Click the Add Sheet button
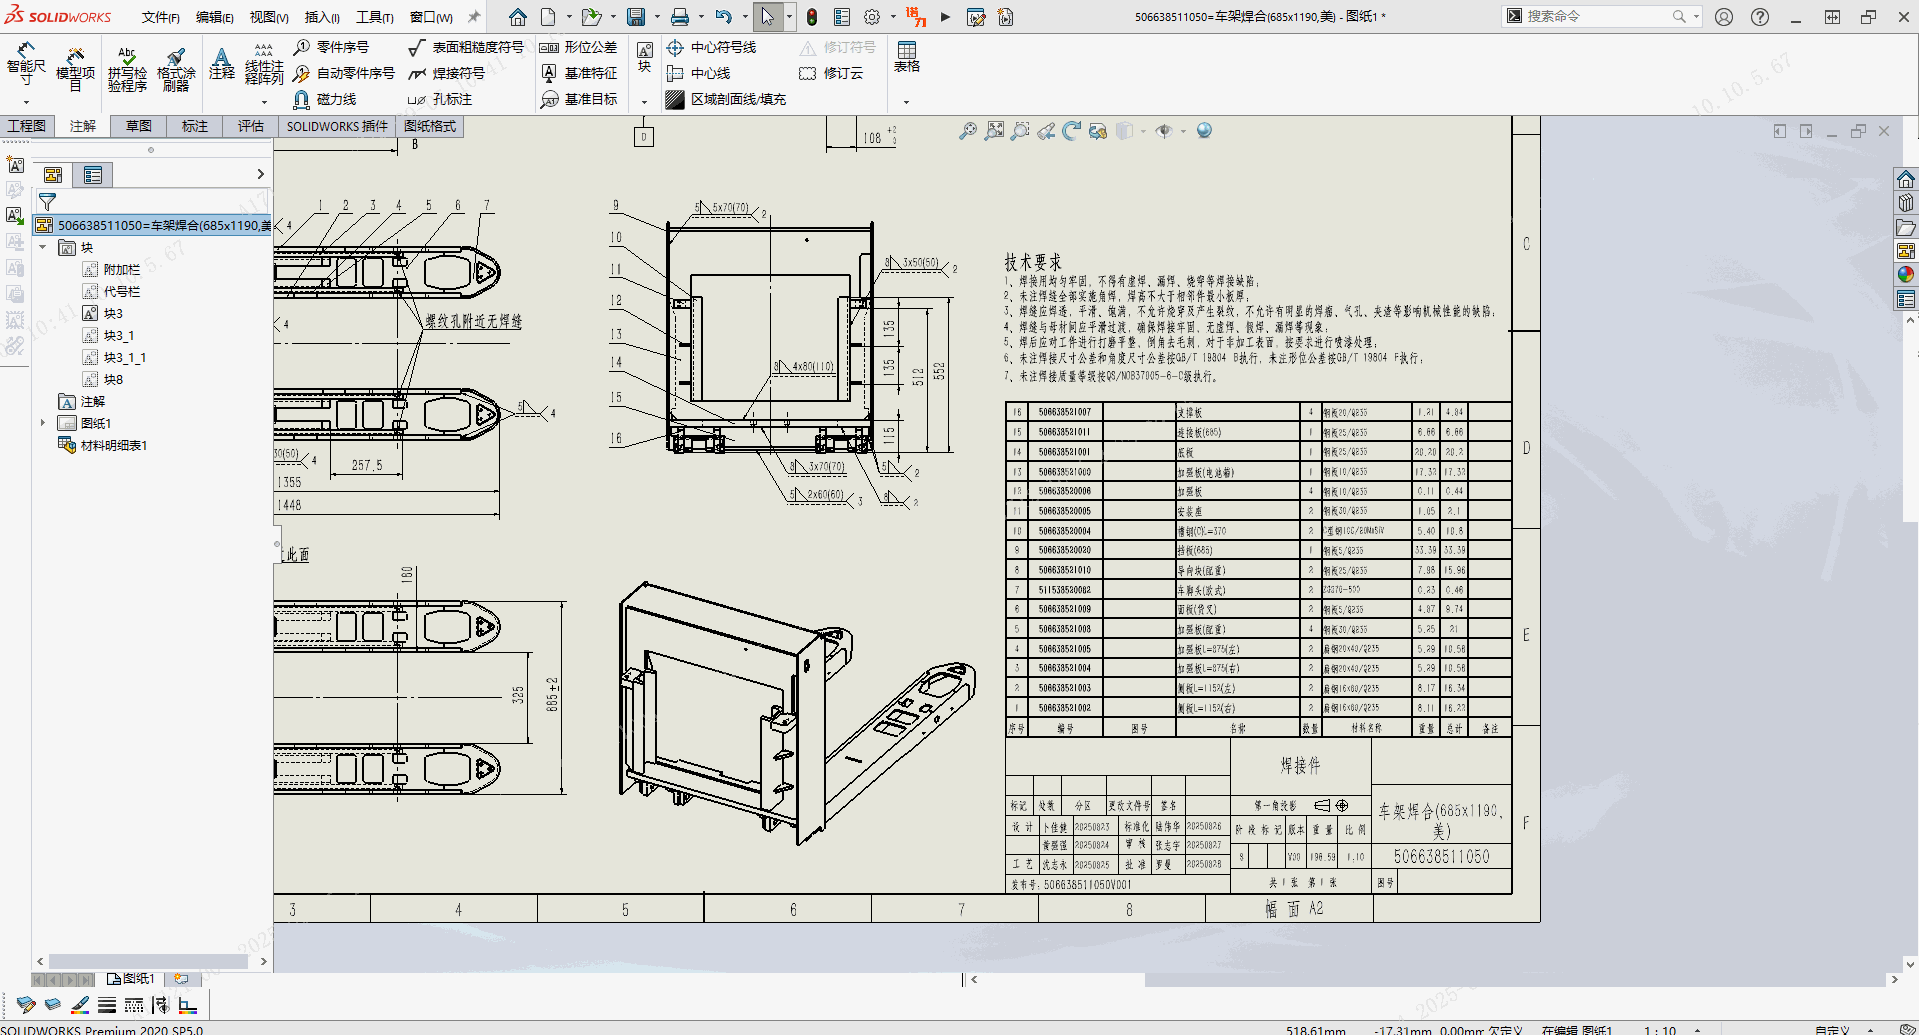The height and width of the screenshot is (1035, 1919). click(181, 979)
